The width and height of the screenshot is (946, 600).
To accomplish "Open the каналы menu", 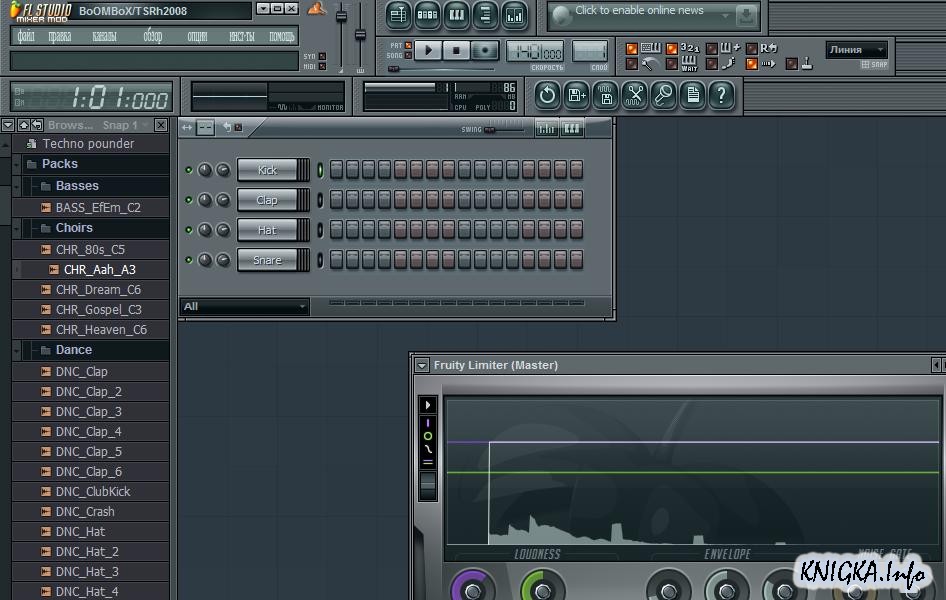I will (104, 36).
